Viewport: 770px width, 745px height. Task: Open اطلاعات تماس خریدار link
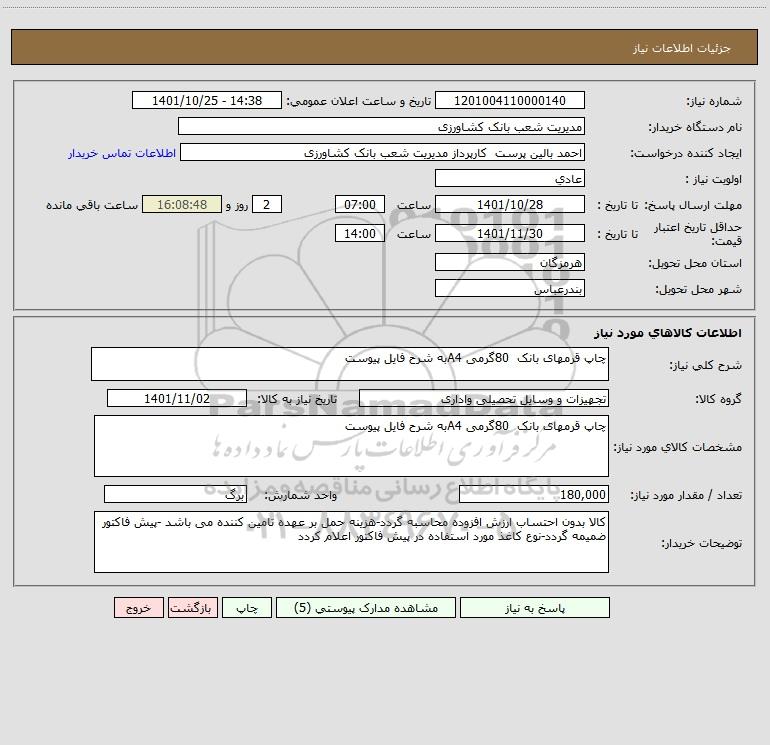122,153
